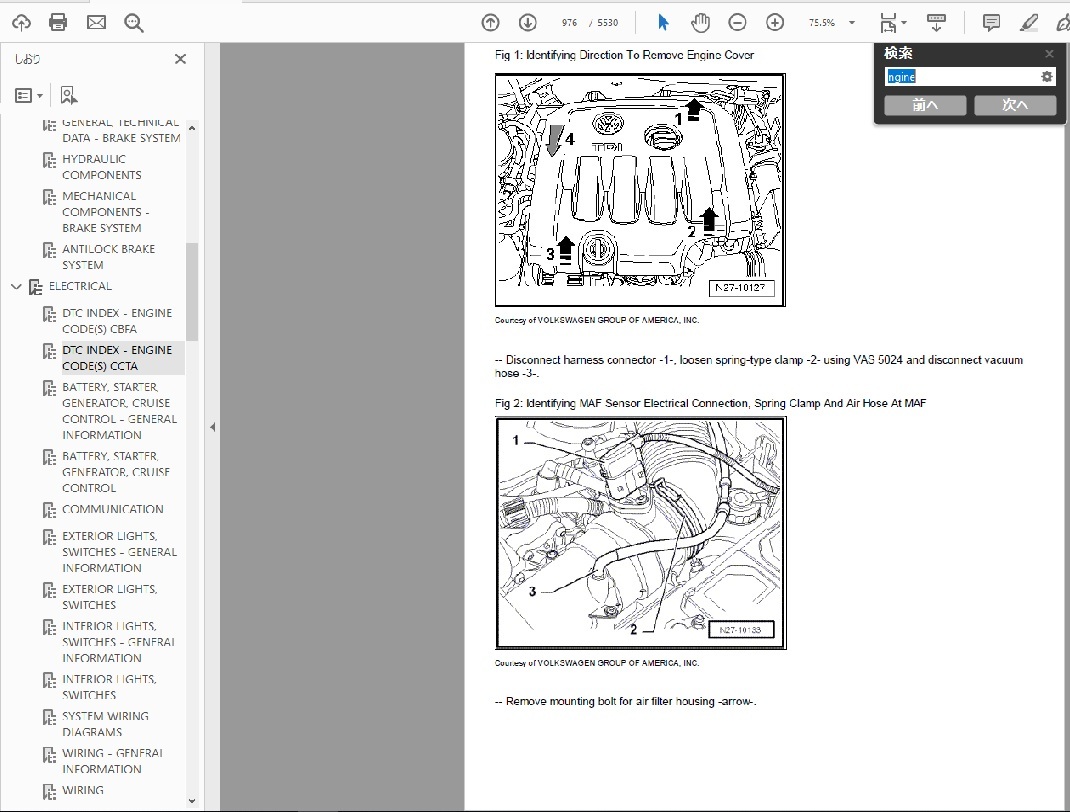Click the bookmarks panel scrollbar thumb

(x=192, y=291)
